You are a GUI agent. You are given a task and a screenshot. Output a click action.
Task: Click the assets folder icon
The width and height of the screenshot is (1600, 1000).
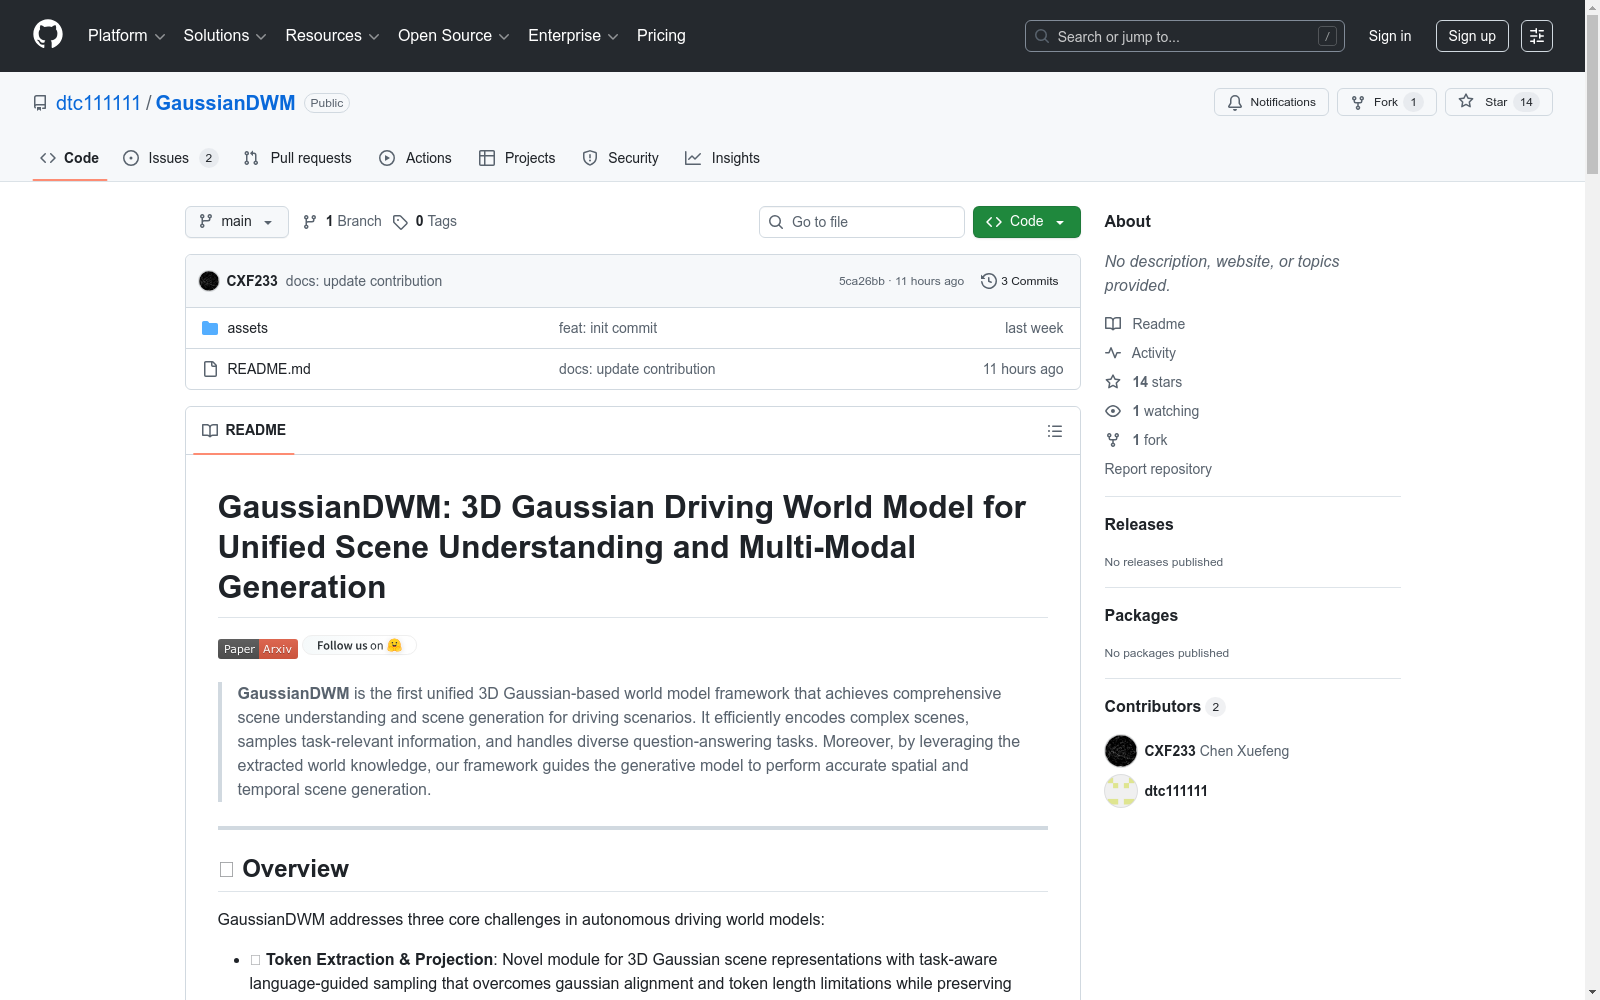pyautogui.click(x=210, y=328)
